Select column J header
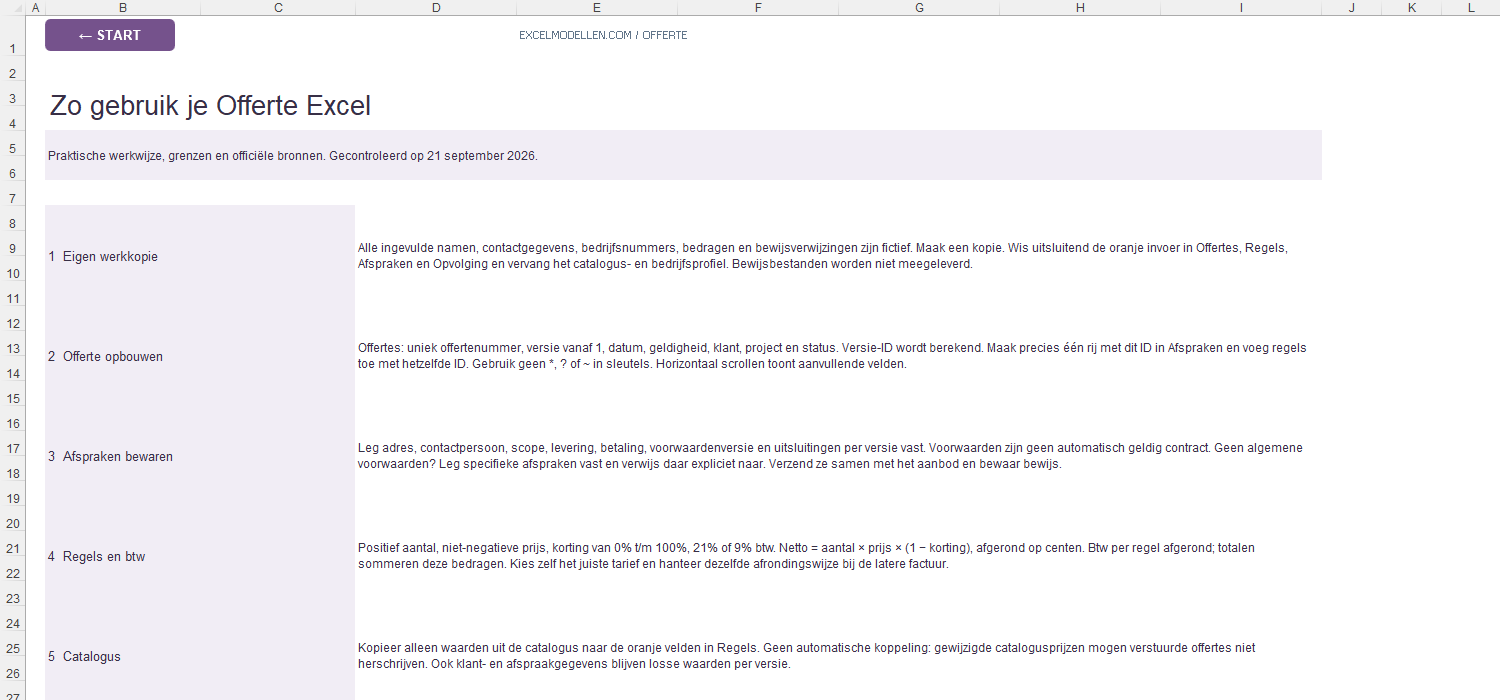Screen dimensions: 1500x700 [1351, 8]
